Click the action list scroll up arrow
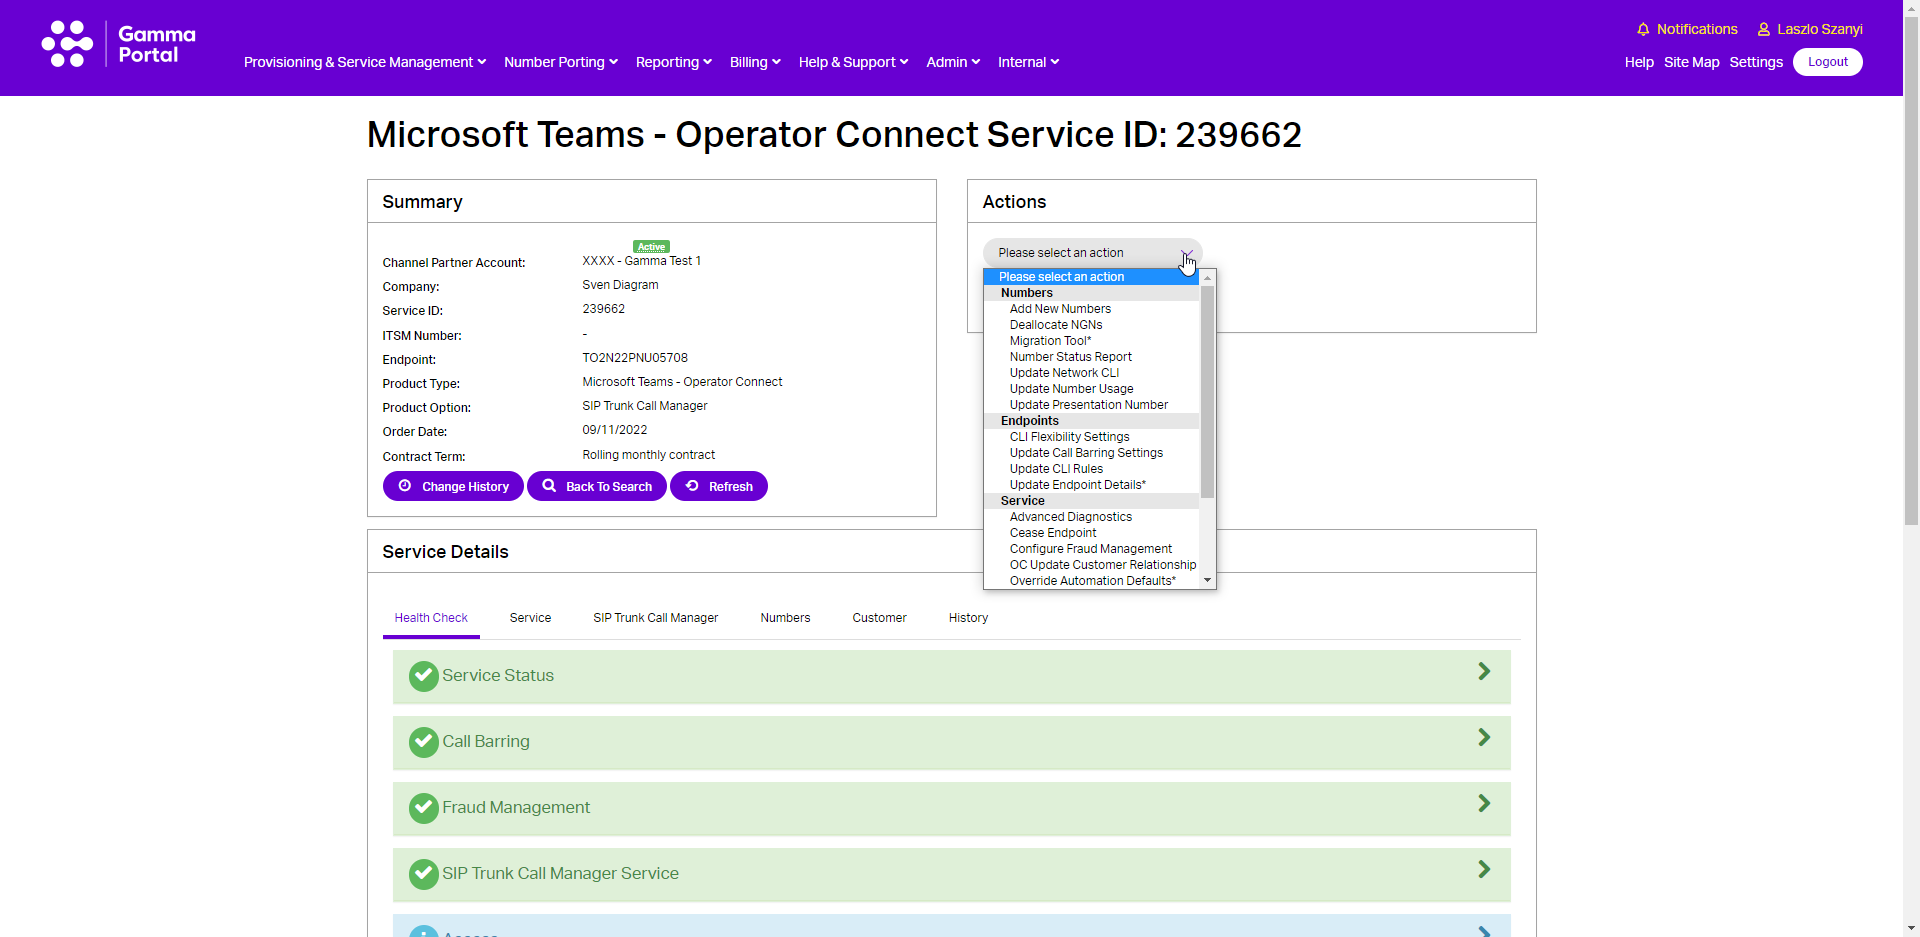Viewport: 1920px width, 937px height. (1208, 277)
